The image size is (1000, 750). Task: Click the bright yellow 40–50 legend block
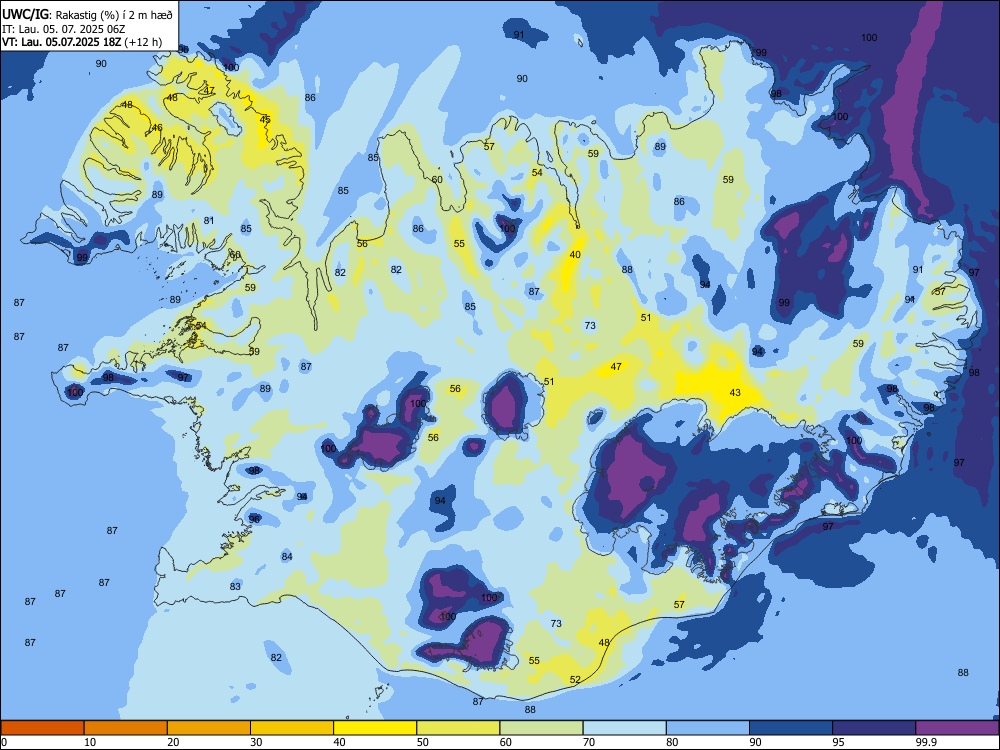click(x=375, y=728)
